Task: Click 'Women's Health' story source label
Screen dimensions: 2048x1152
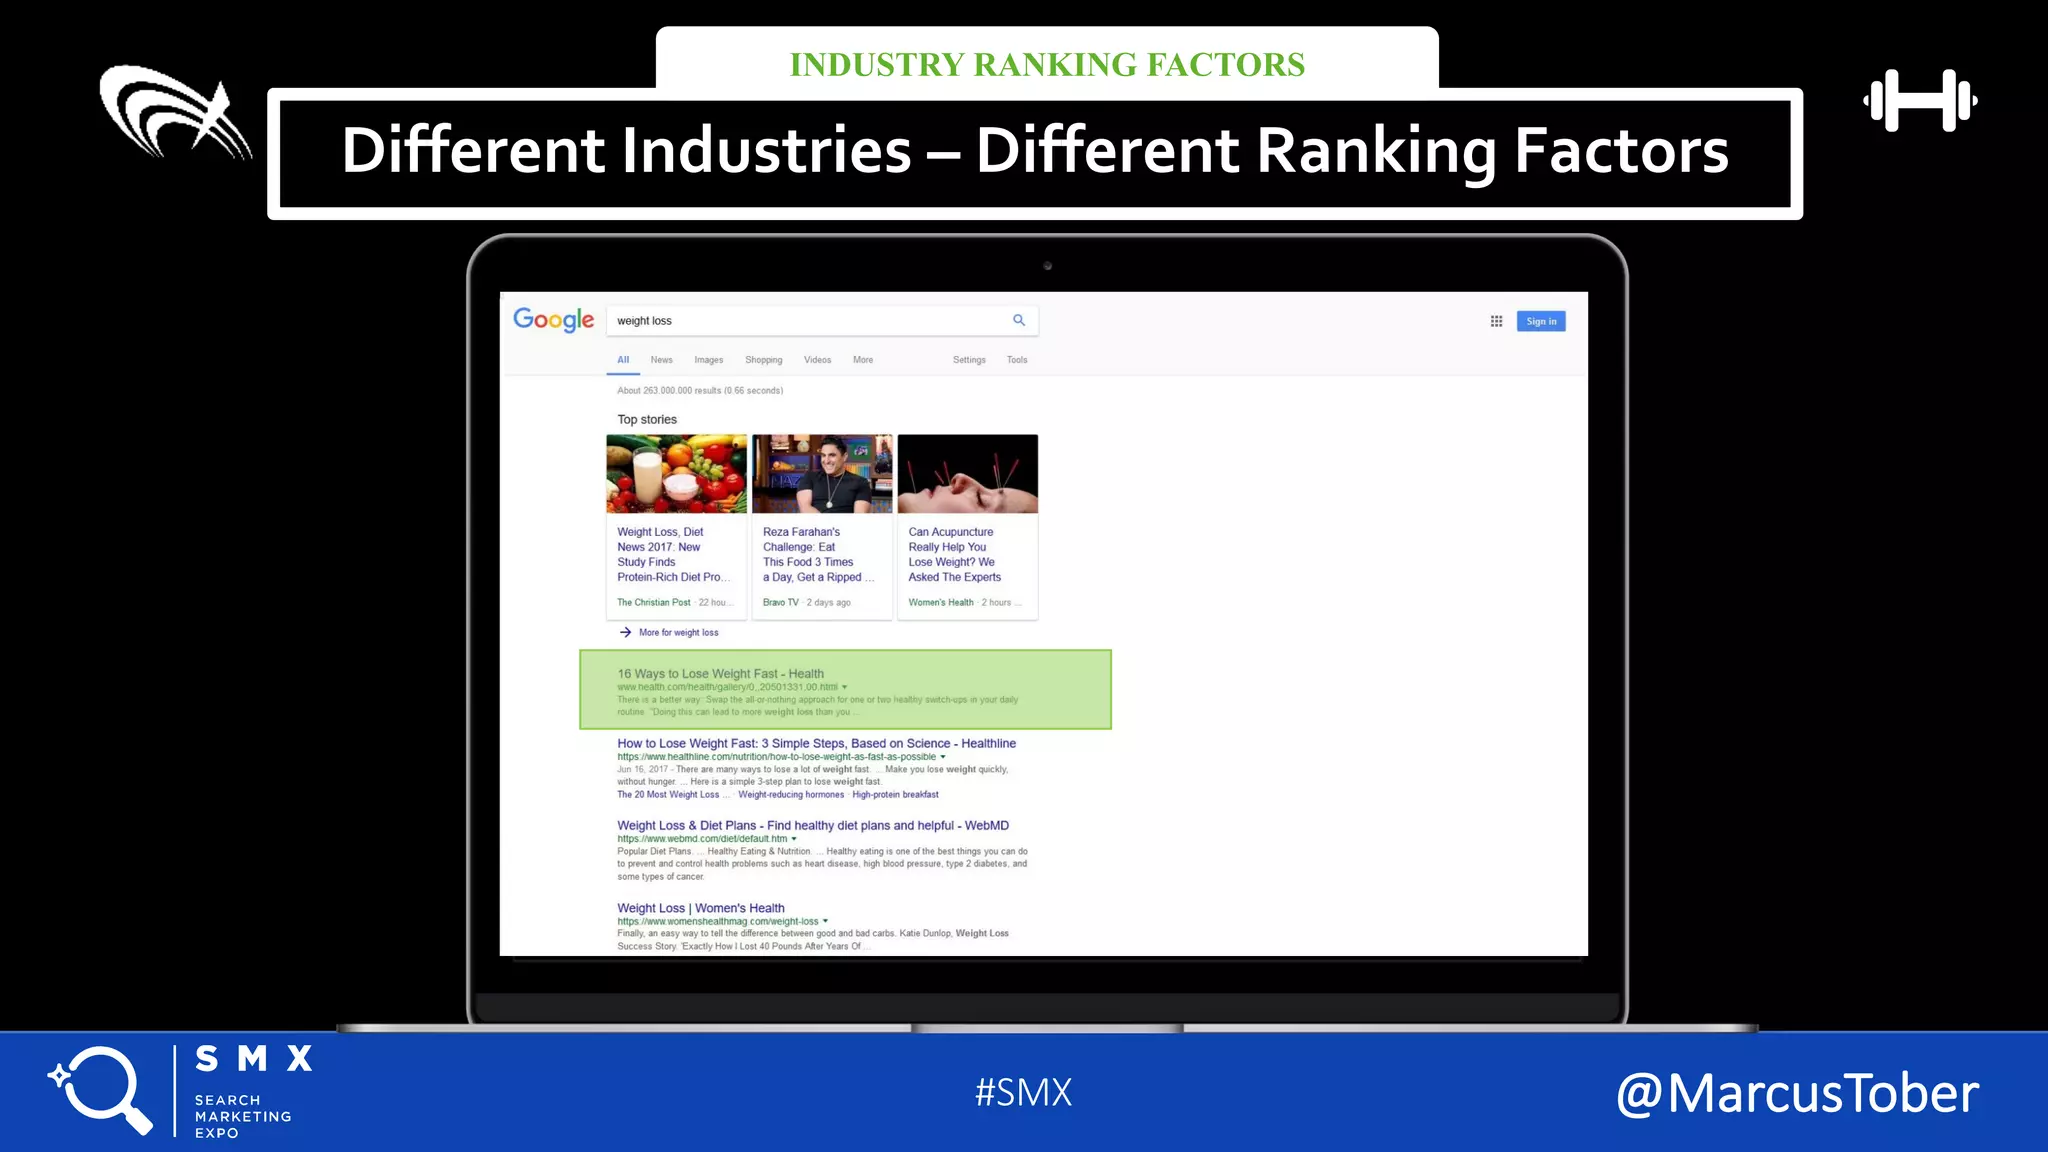Action: tap(941, 603)
